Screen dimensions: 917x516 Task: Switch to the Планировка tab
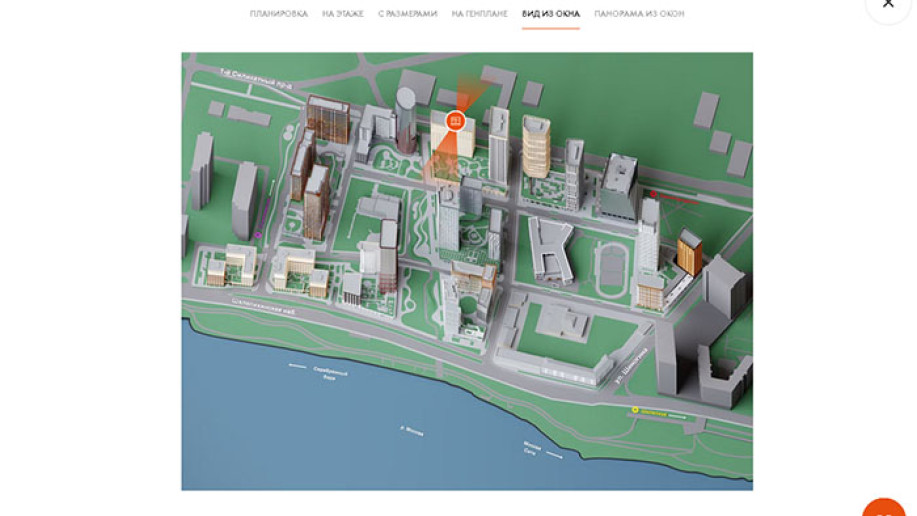(x=278, y=14)
